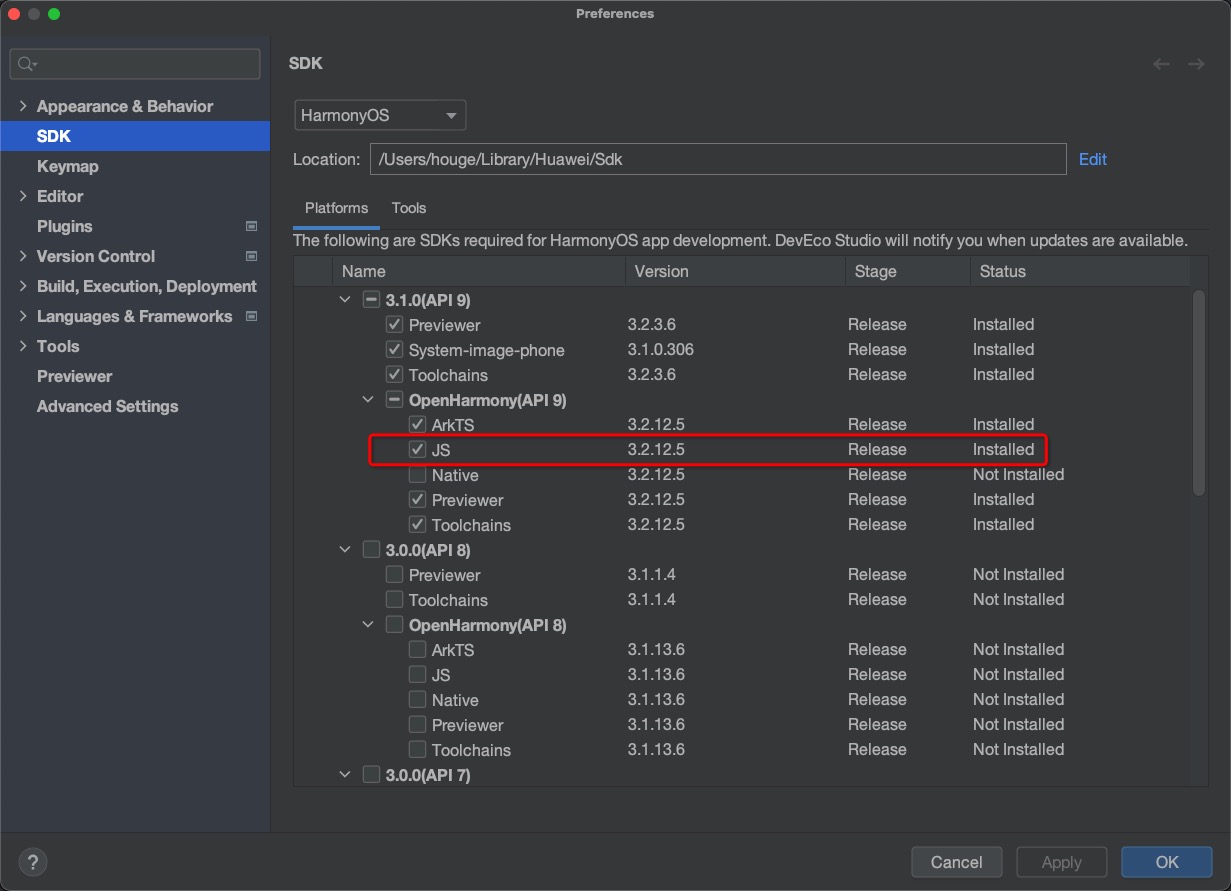
Task: Switch to the Tools tab
Action: pyautogui.click(x=409, y=208)
